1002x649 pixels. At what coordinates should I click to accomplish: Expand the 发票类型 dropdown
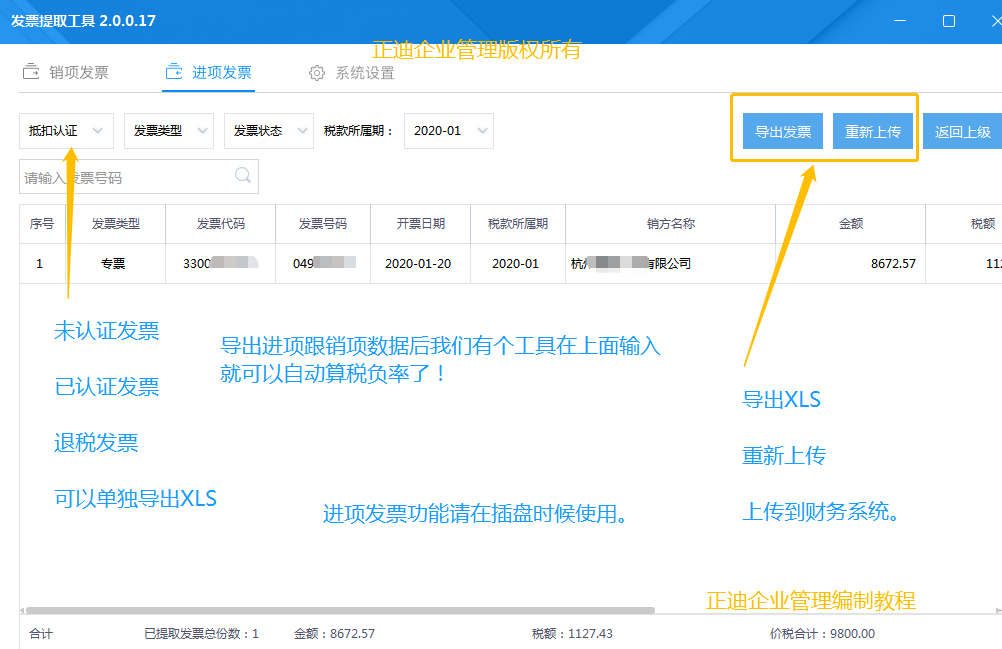(169, 131)
